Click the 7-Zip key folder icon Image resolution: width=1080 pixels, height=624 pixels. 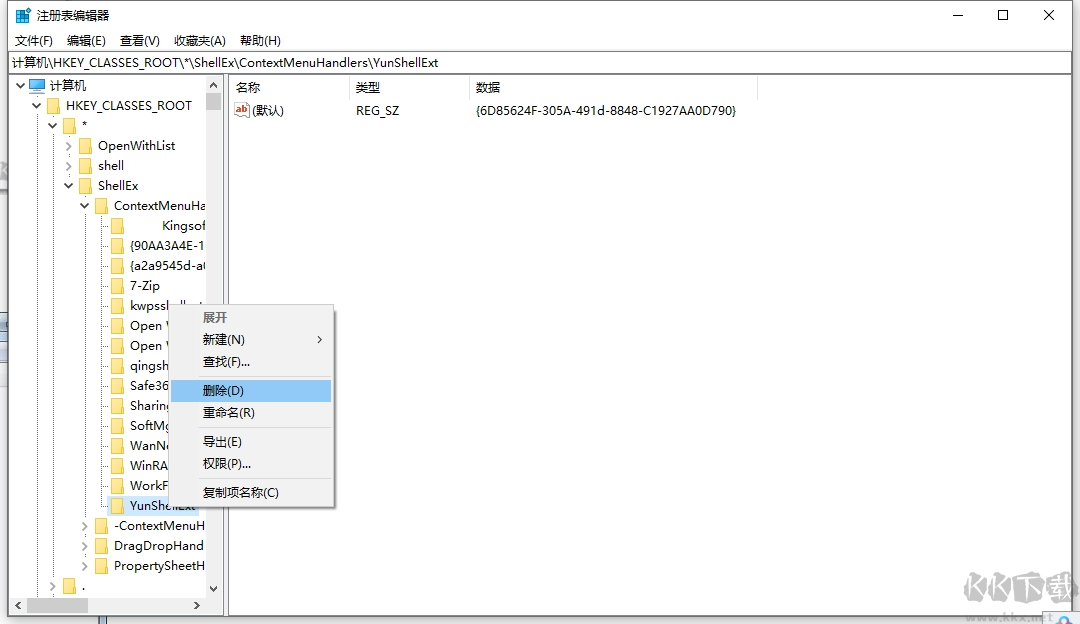pyautogui.click(x=117, y=286)
